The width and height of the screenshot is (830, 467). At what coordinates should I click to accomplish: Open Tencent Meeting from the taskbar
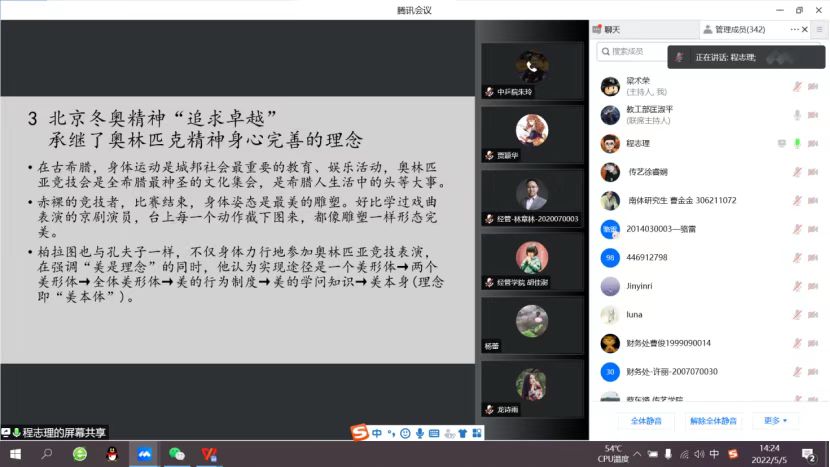[144, 454]
